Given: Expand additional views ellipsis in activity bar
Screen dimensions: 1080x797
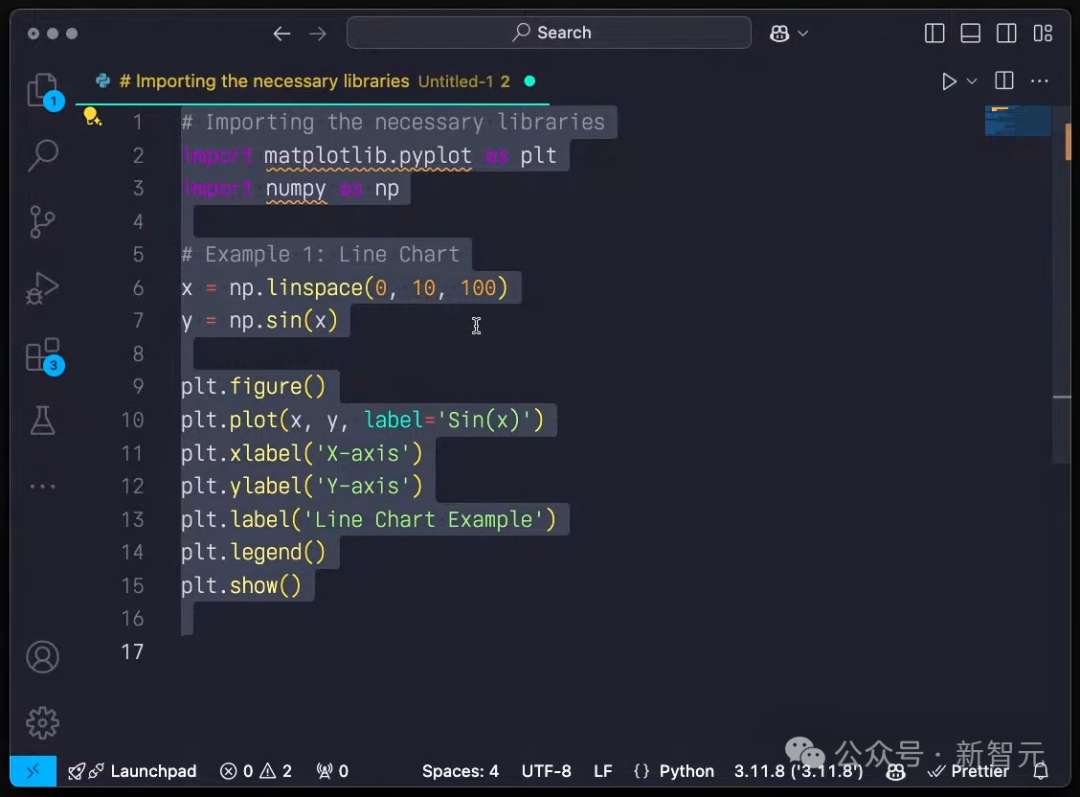Looking at the screenshot, I should (x=42, y=486).
